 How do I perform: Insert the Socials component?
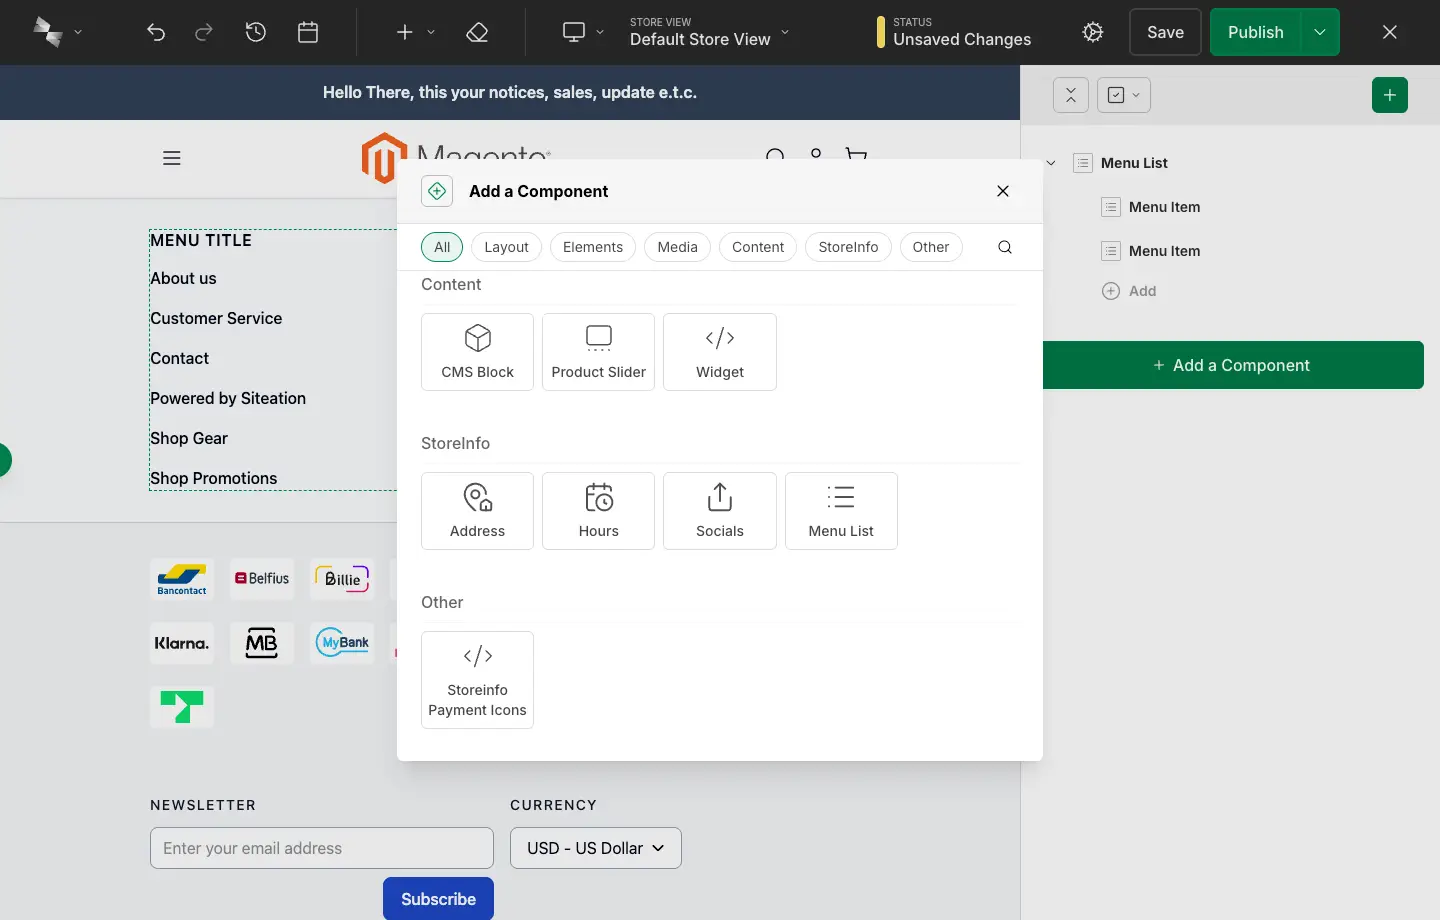[x=719, y=511]
